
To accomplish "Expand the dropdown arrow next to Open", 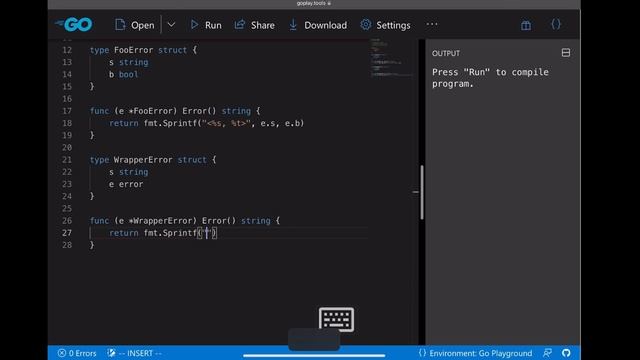I will click(x=171, y=25).
